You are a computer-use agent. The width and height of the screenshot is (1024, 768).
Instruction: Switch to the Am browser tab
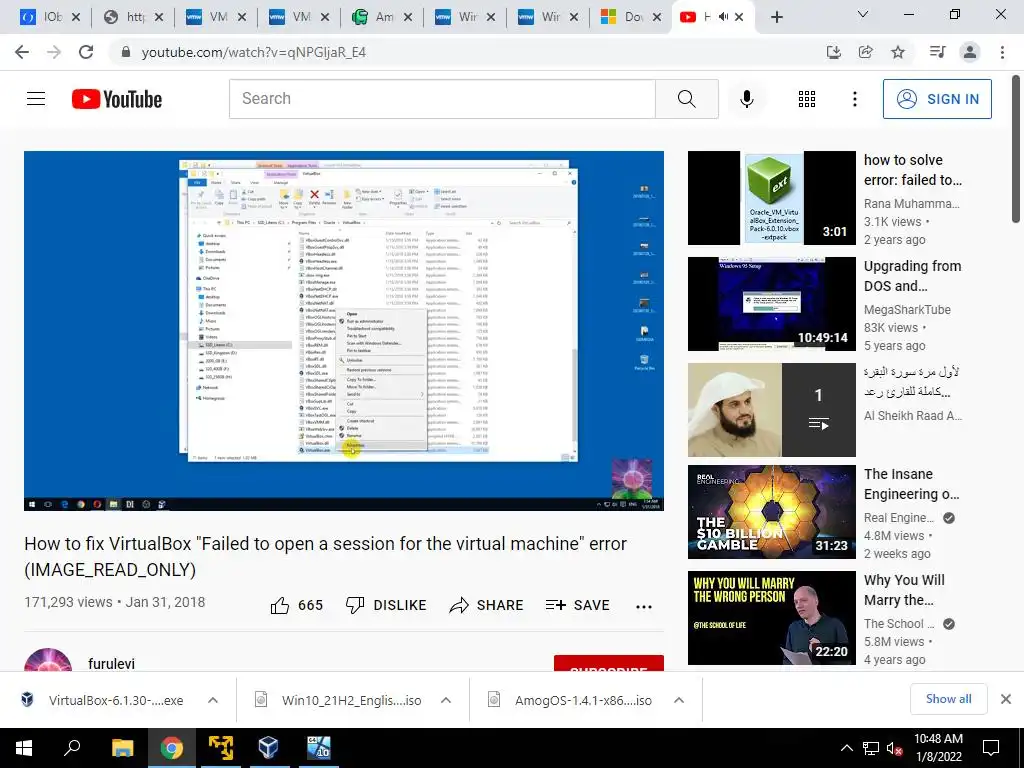382,17
